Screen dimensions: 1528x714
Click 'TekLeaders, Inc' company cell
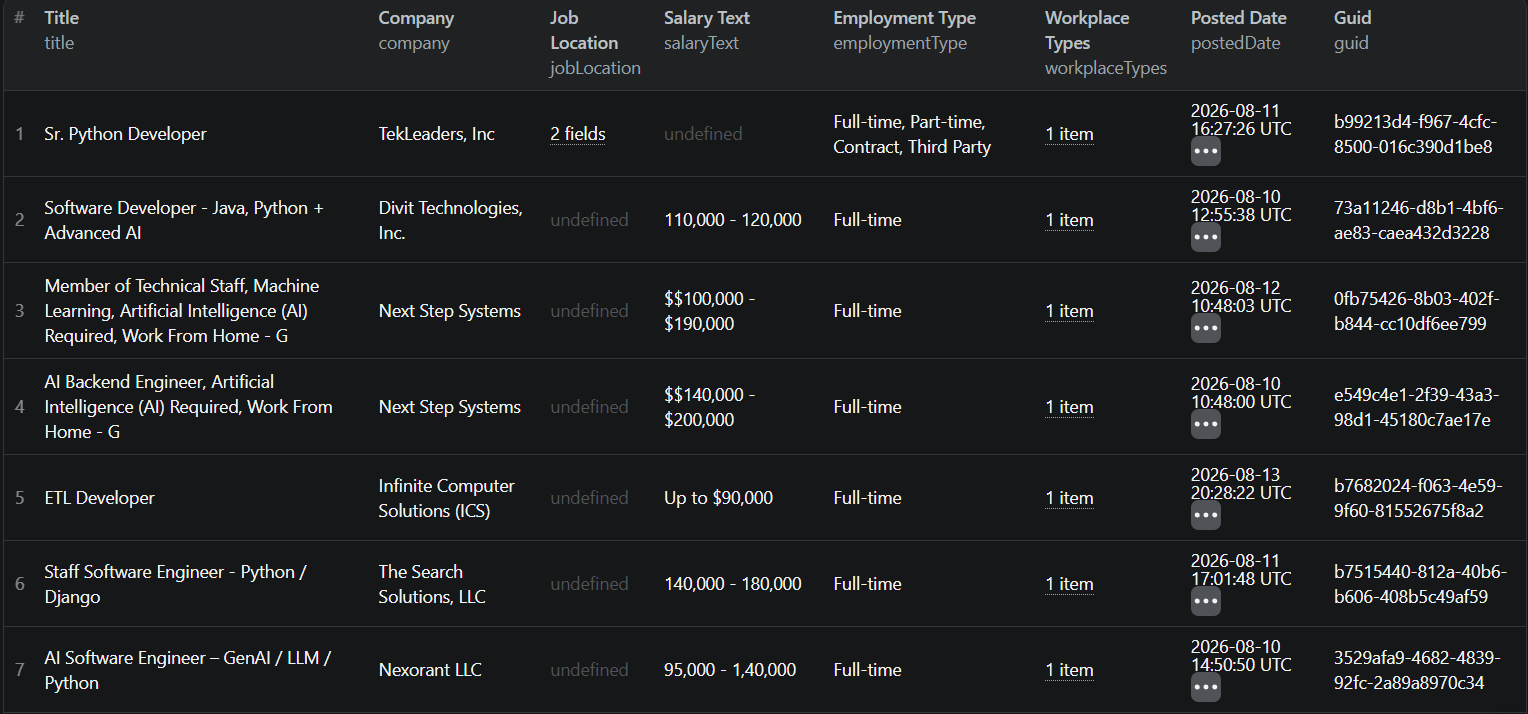coord(436,134)
